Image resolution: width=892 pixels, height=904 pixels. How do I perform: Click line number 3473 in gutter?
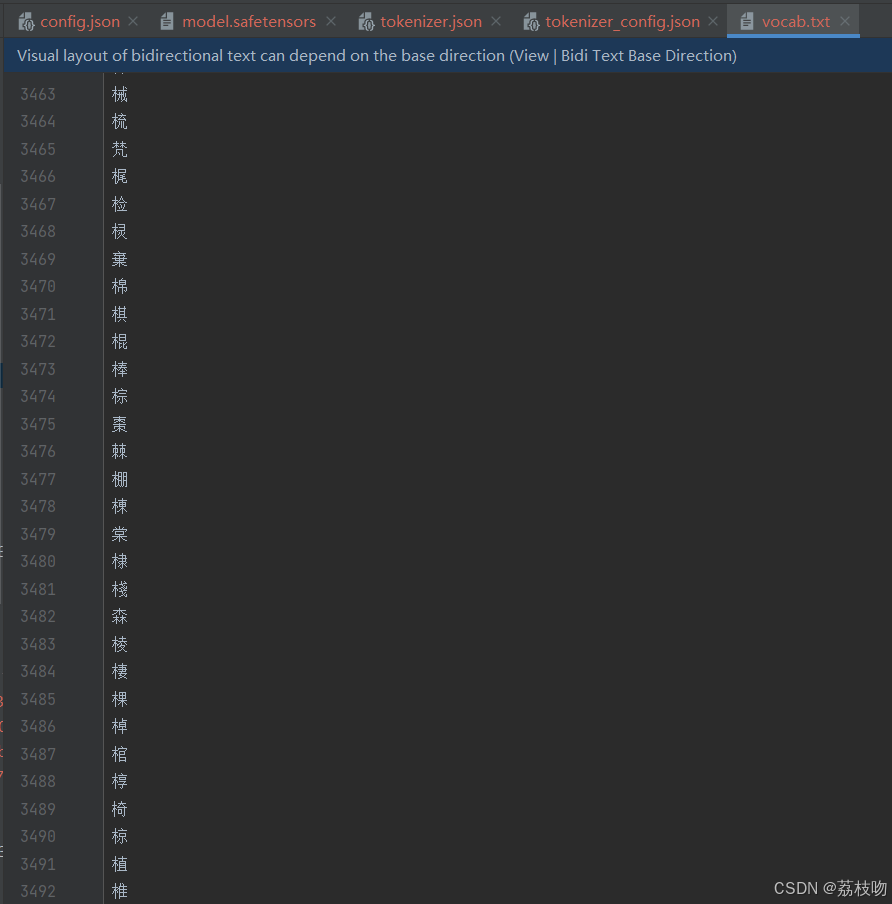pyautogui.click(x=38, y=369)
